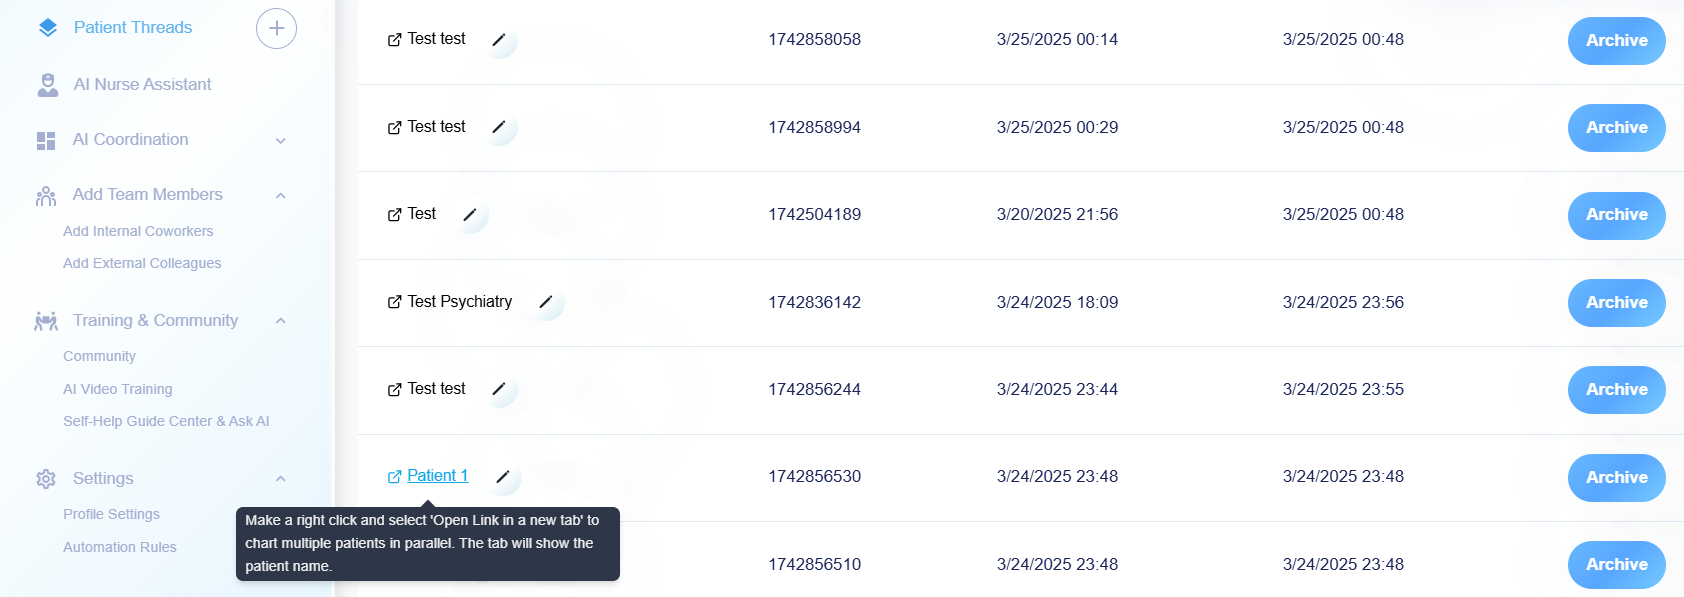Archive the Test Psychiatry thread
Image resolution: width=1684 pixels, height=597 pixels.
1616,302
